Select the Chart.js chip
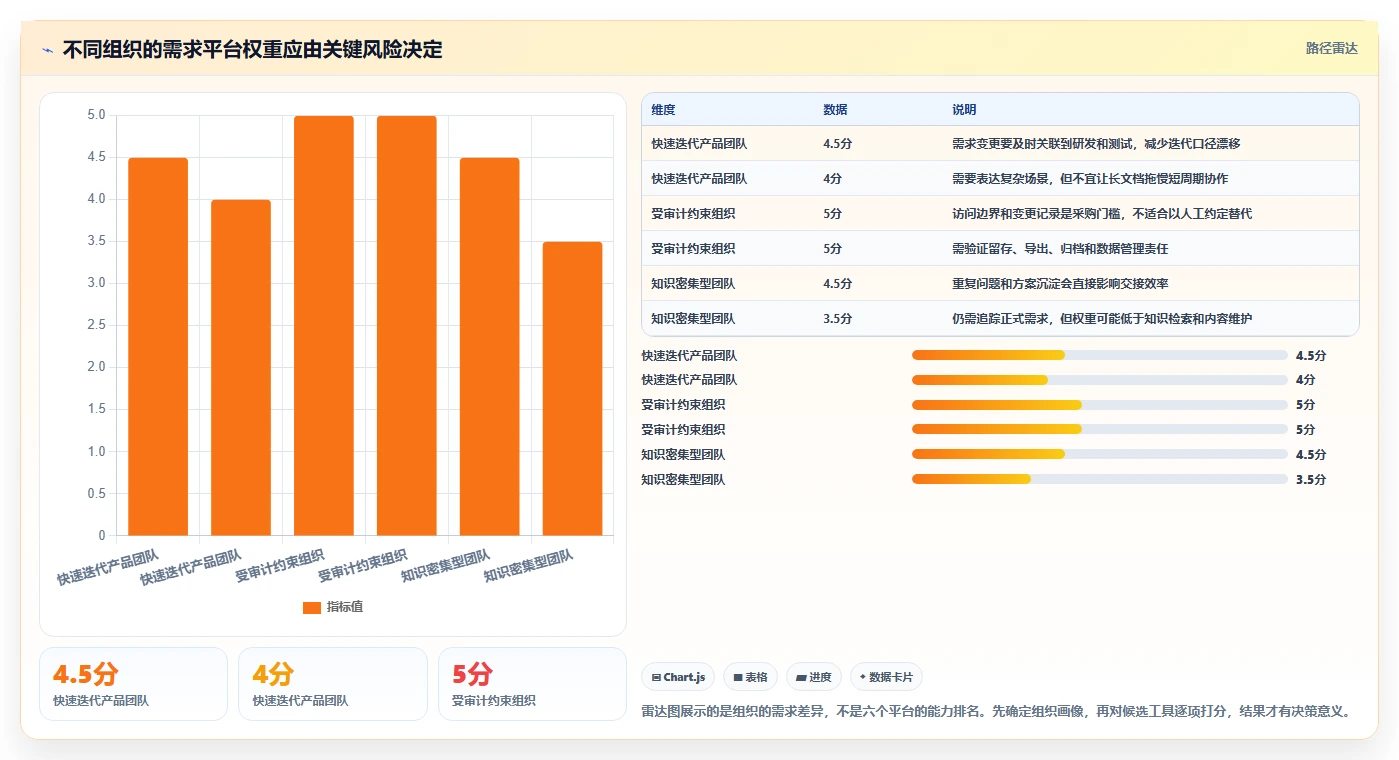Screen dimensions: 1399x760 678,677
